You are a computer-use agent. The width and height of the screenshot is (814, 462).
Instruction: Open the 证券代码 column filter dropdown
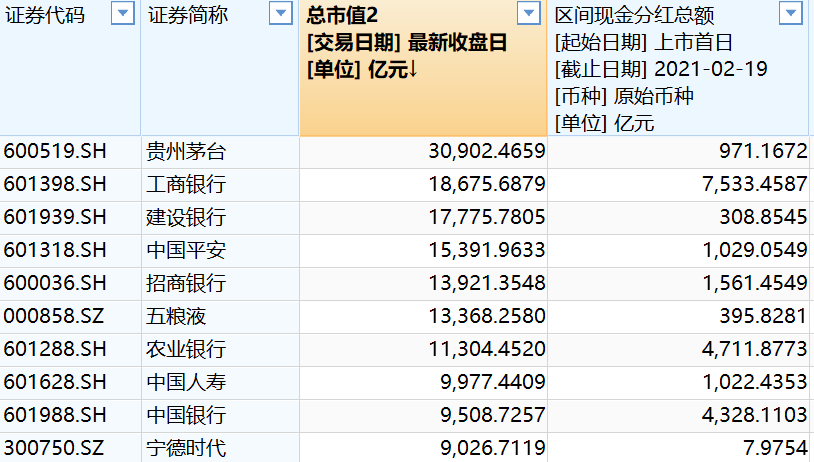123,13
